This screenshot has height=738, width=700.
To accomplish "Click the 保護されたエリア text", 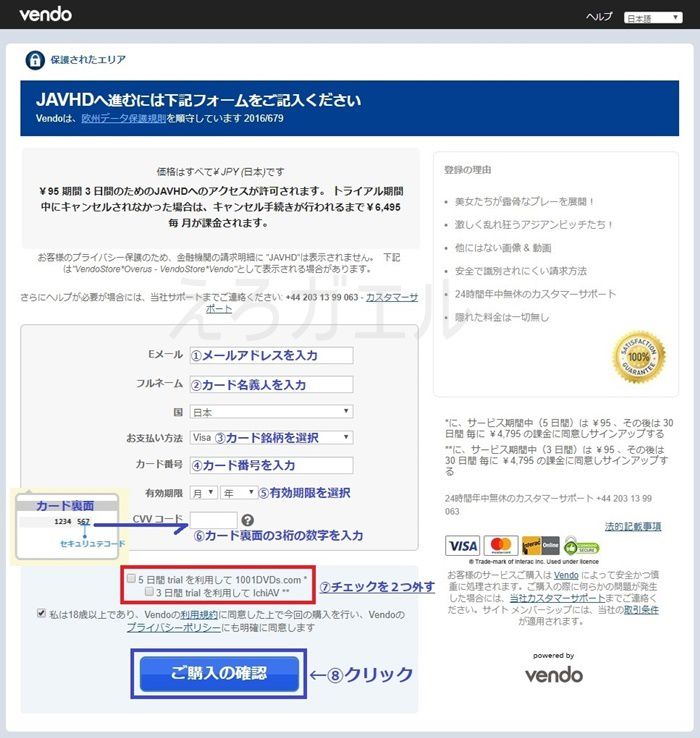I will tap(88, 60).
